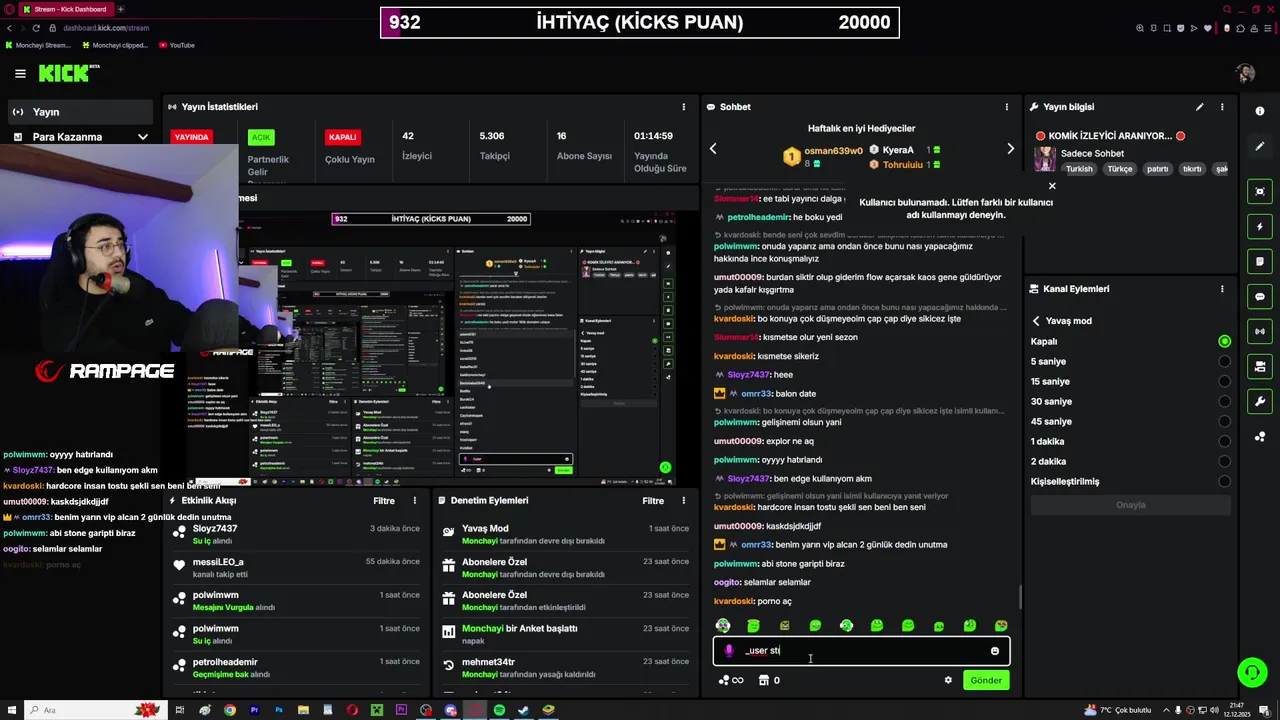Open Google Chrome from the taskbar
1280x720 pixels.
229,710
